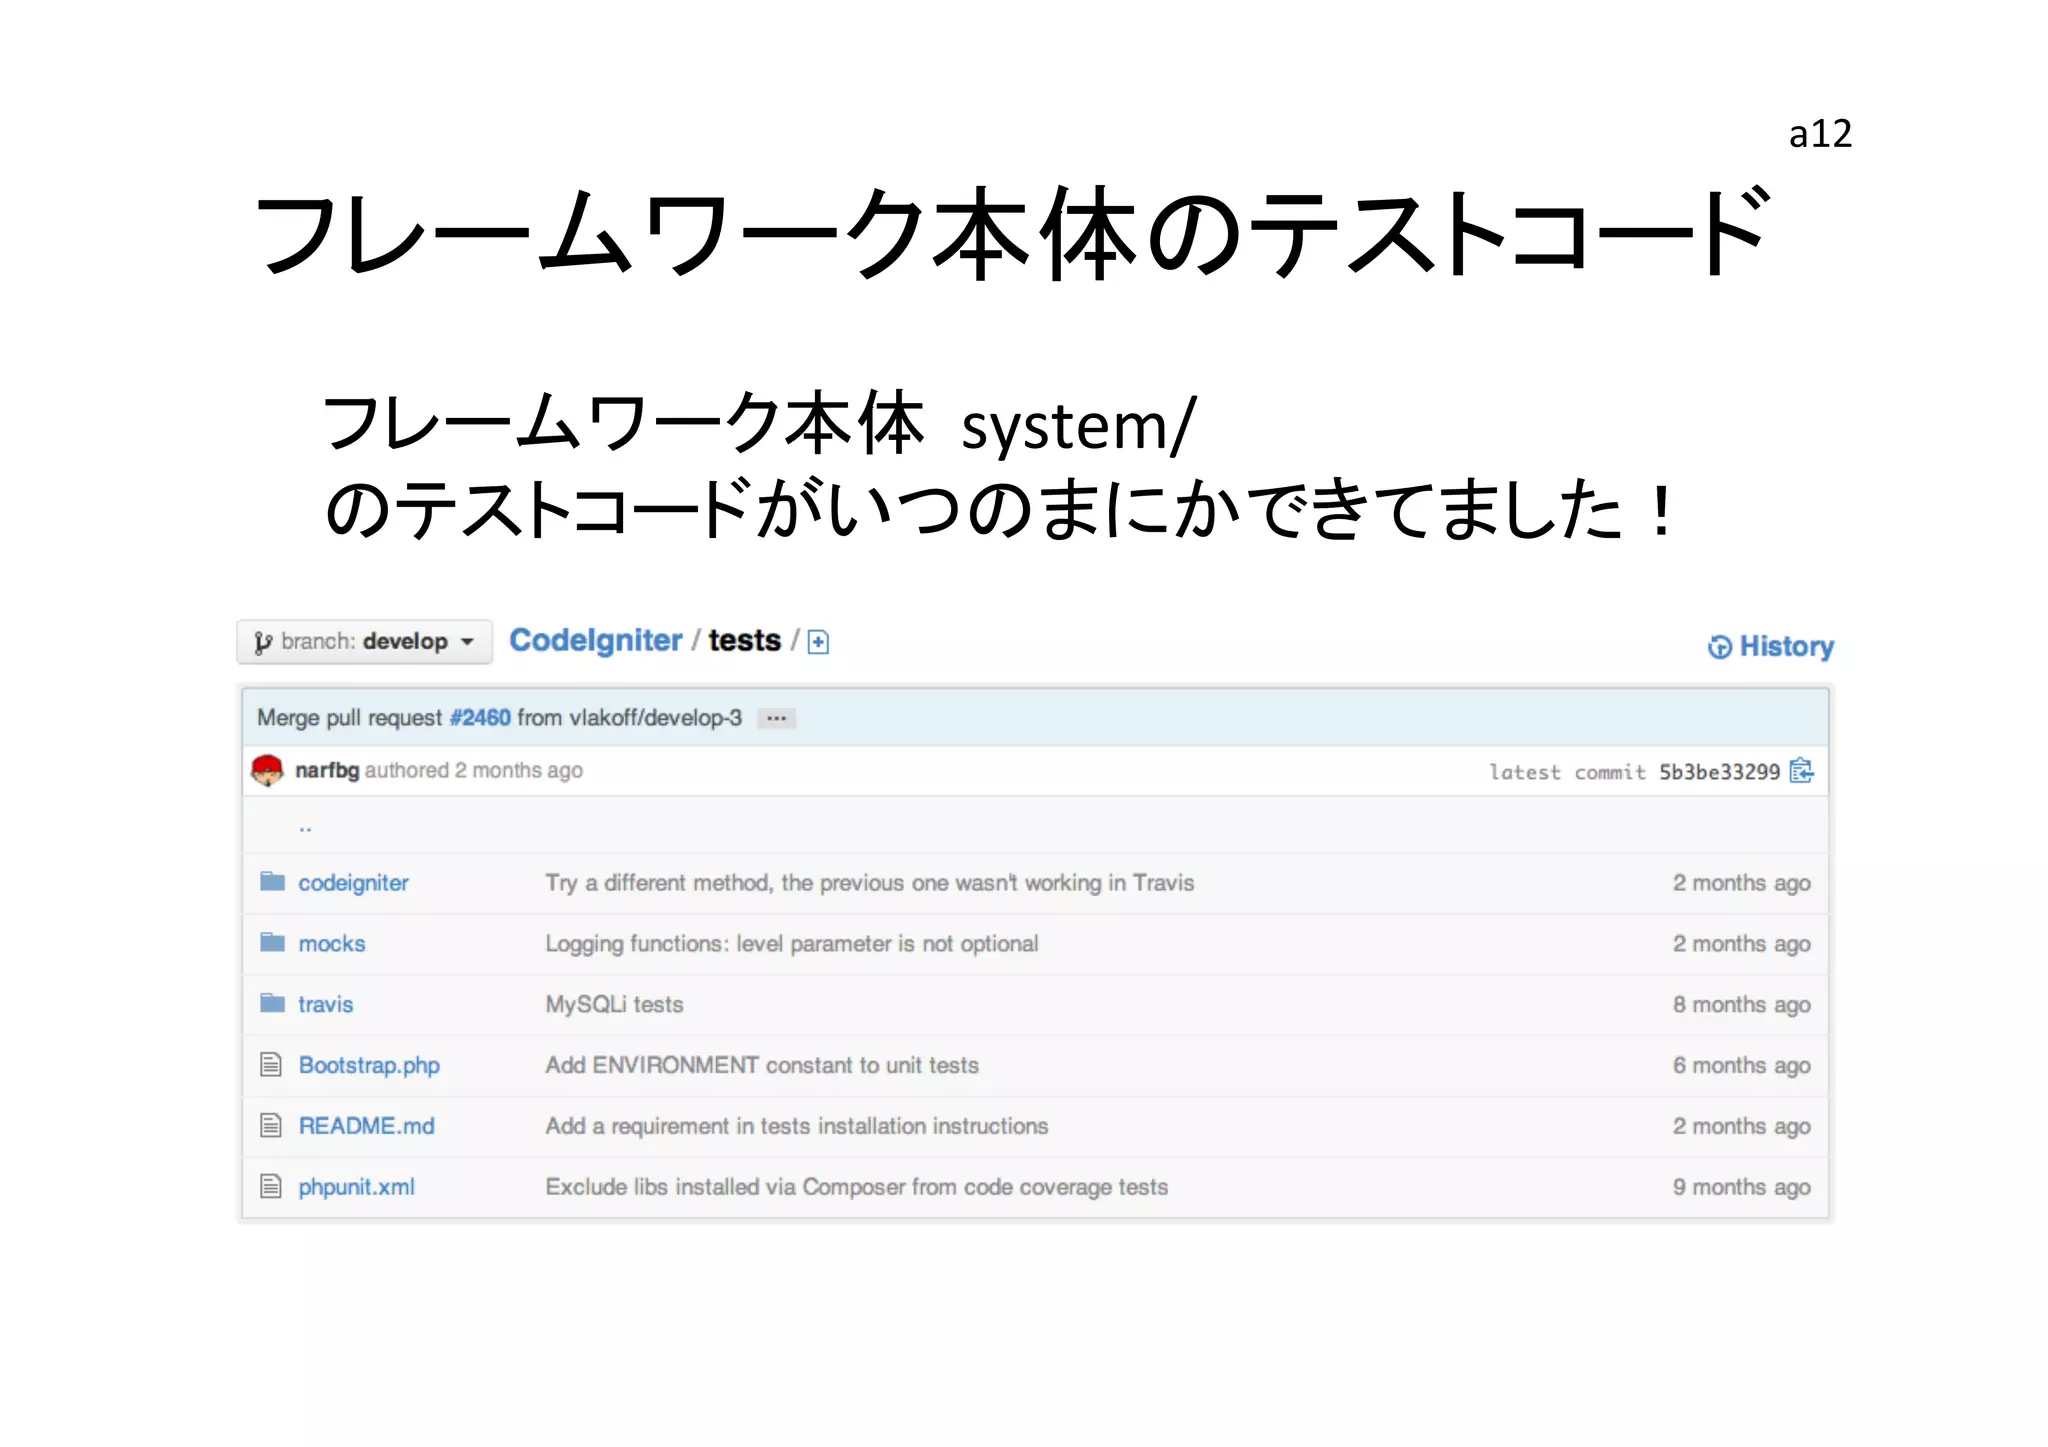2048x1447 pixels.
Task: Open the travis folder
Action: click(x=325, y=1004)
